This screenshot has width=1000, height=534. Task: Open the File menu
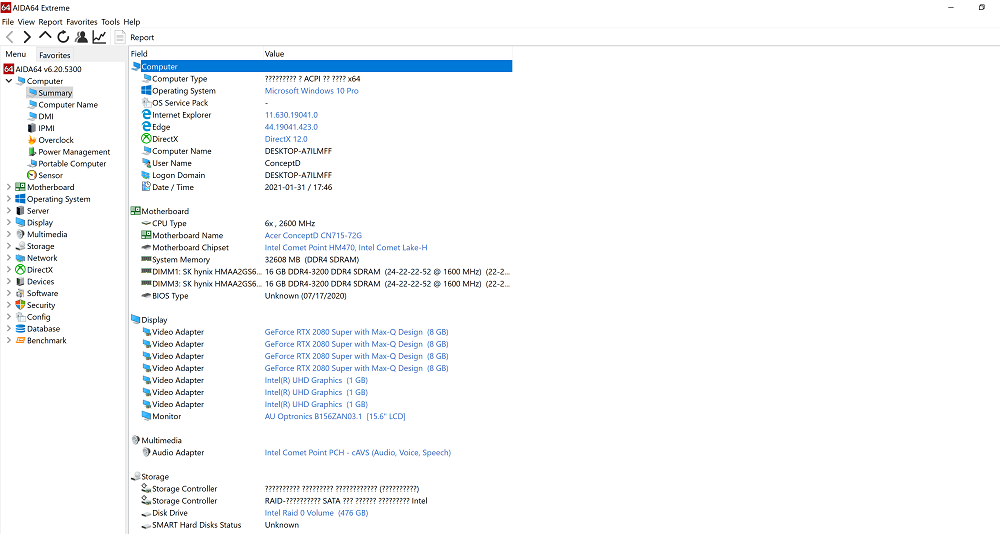pyautogui.click(x=8, y=22)
